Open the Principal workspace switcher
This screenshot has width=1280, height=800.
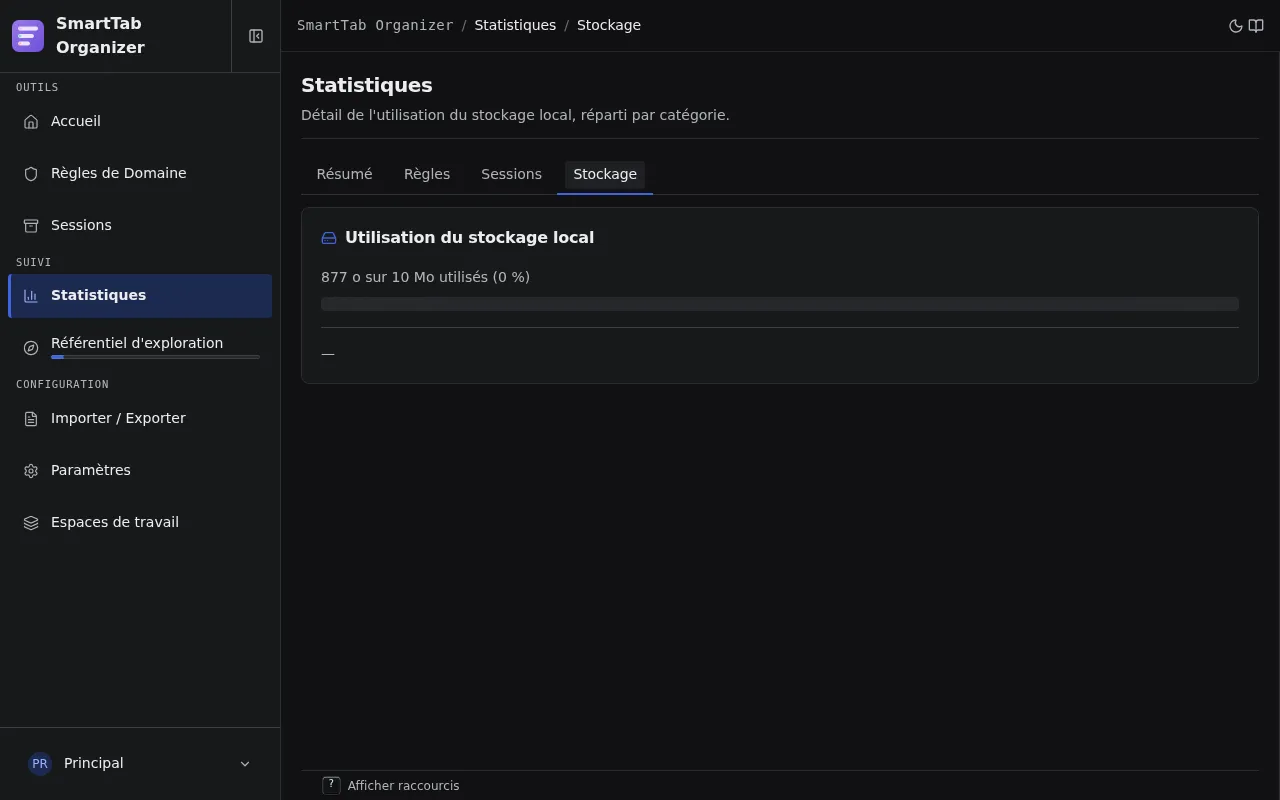[140, 764]
